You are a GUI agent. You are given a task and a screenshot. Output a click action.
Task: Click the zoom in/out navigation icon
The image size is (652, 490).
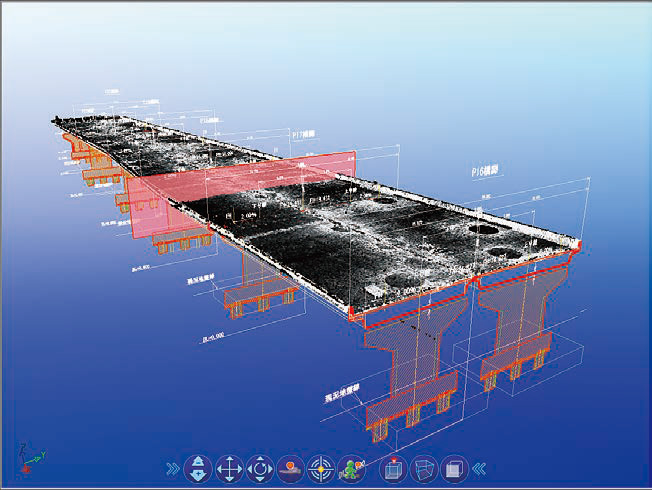pyautogui.click(x=198, y=468)
